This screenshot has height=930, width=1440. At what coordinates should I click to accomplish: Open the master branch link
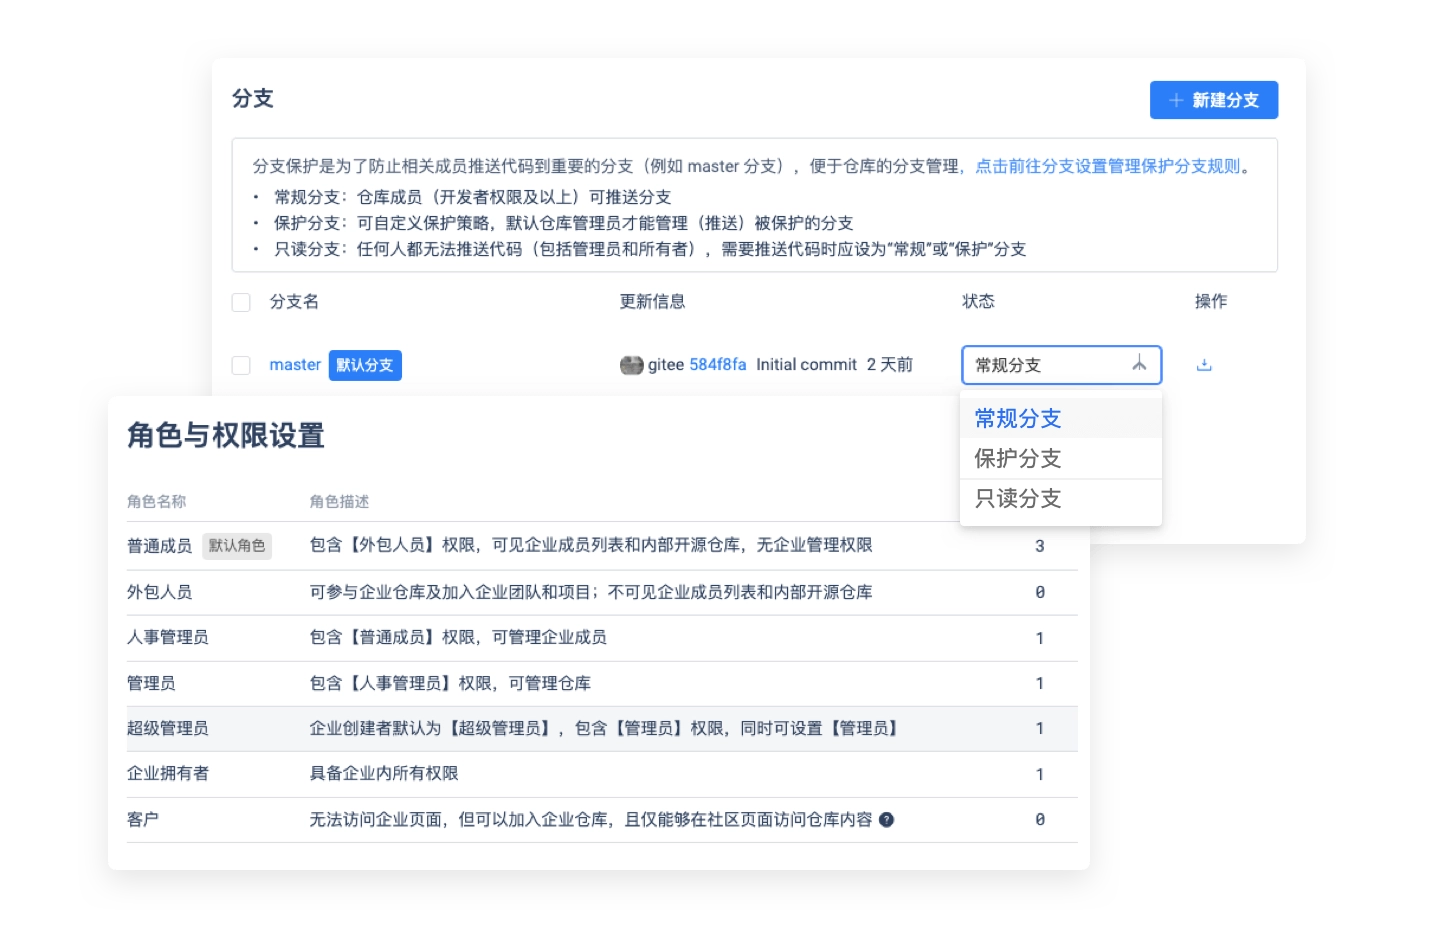[x=295, y=365]
